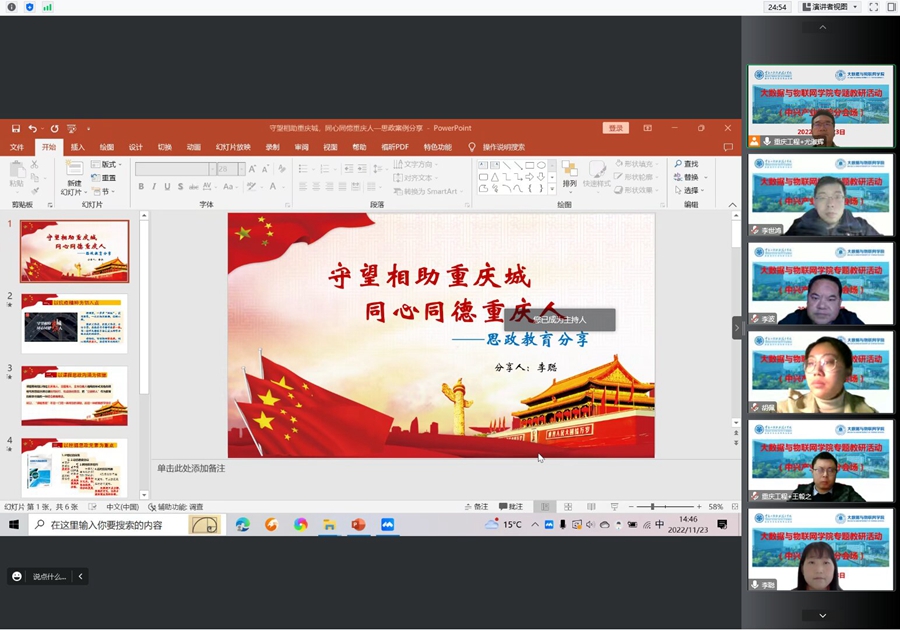Switch to Normal view icon in status bar
900x630 pixels.
click(545, 507)
